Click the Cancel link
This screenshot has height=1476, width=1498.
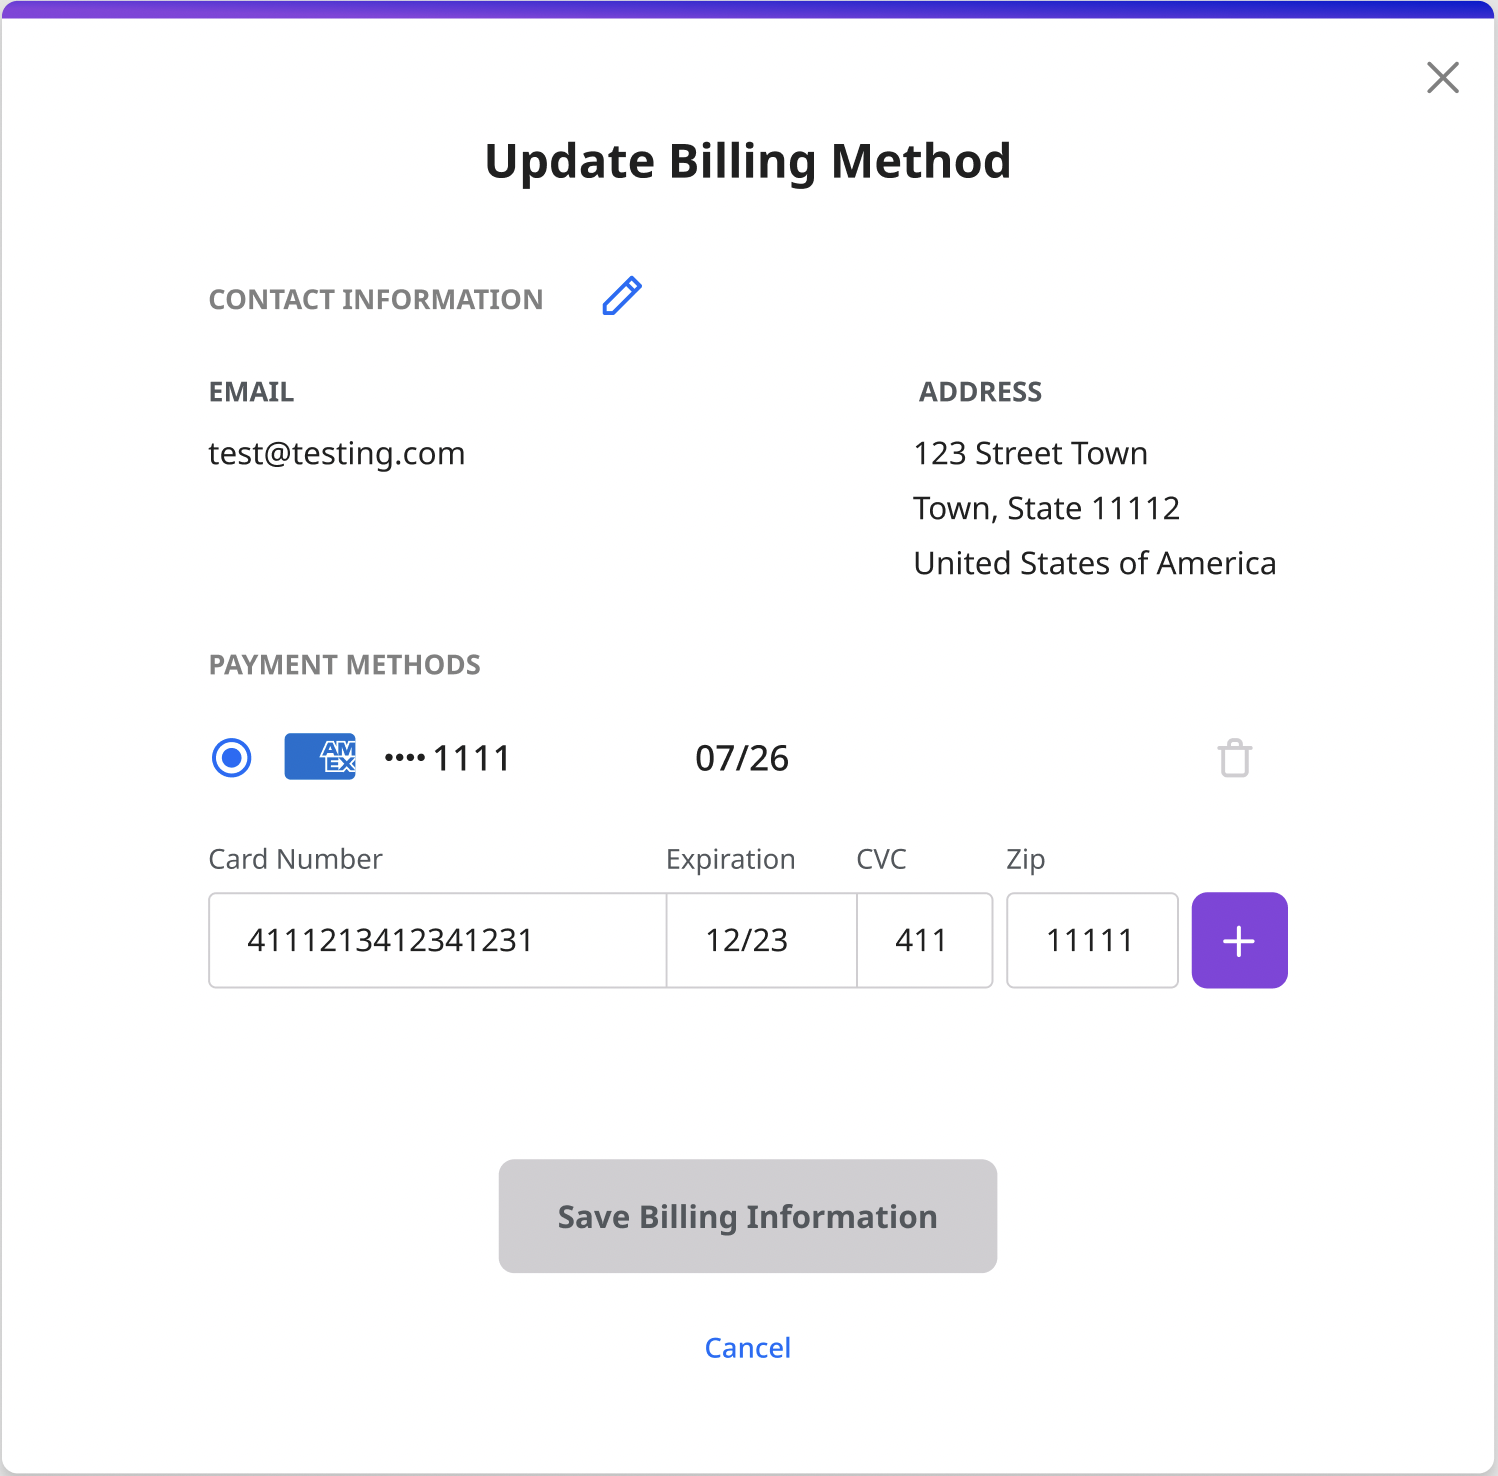pyautogui.click(x=747, y=1347)
